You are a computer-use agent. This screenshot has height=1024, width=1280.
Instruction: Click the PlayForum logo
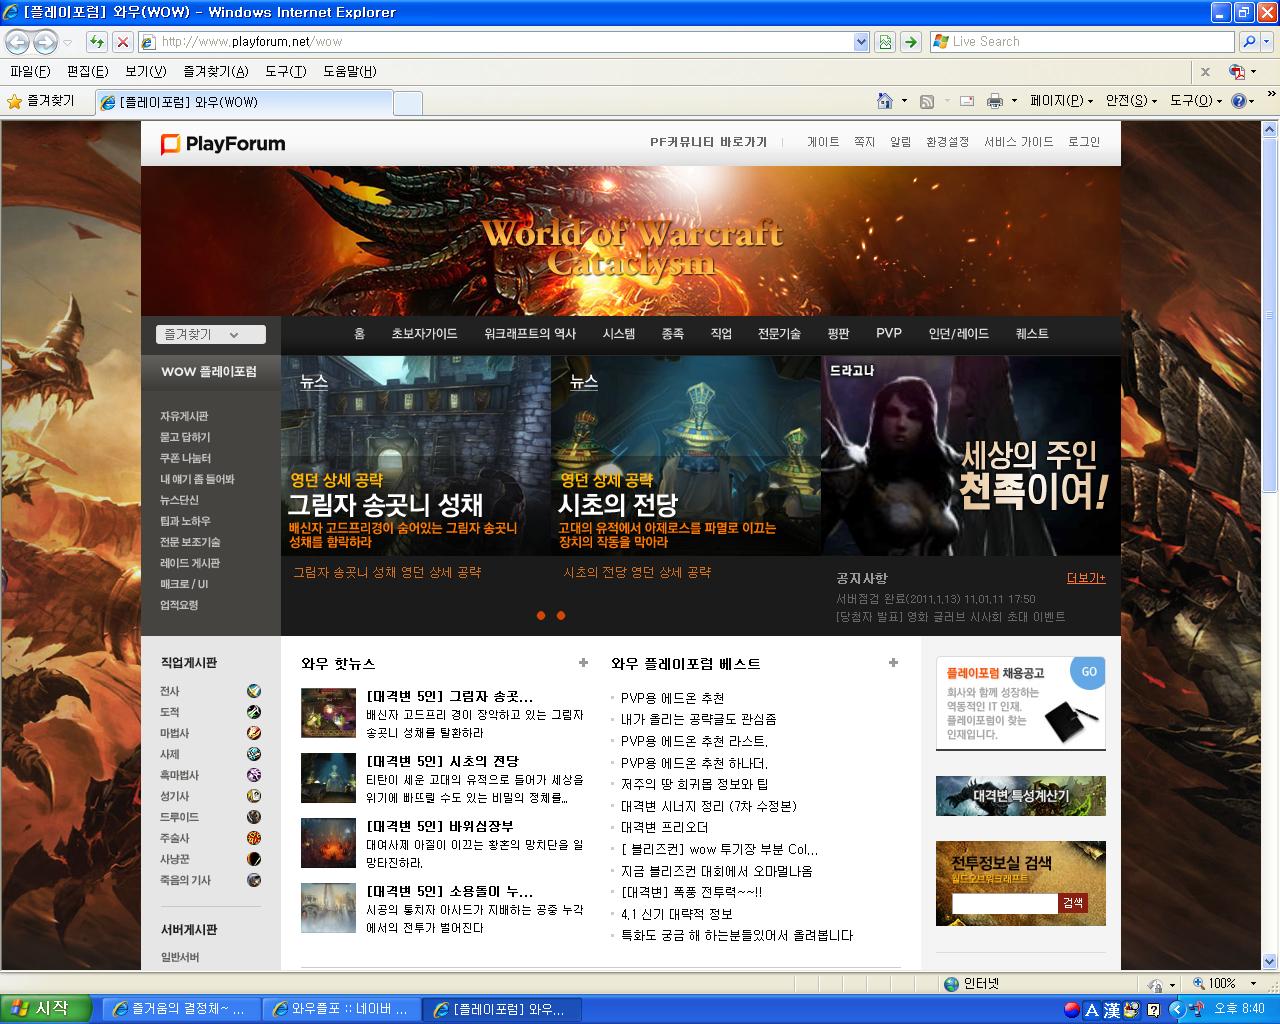223,144
